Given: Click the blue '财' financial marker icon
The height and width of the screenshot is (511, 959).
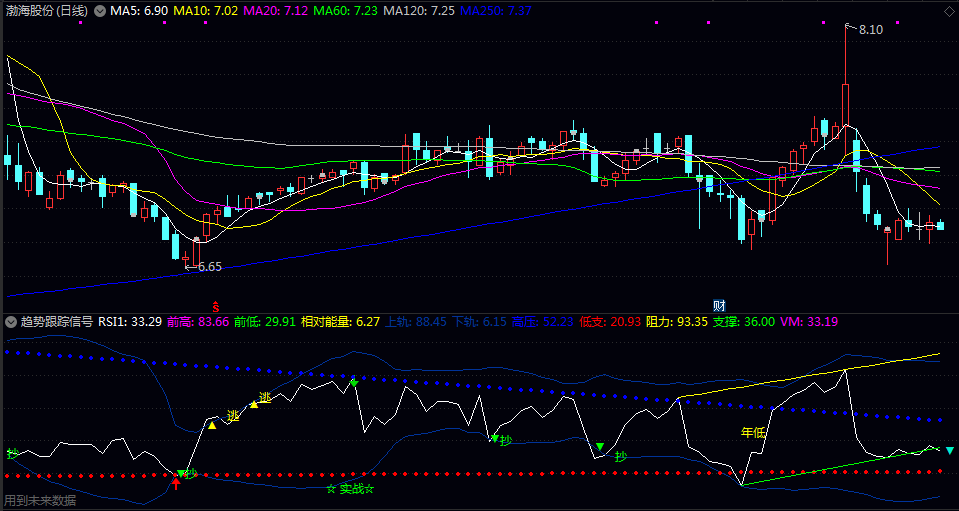Looking at the screenshot, I should 718,303.
